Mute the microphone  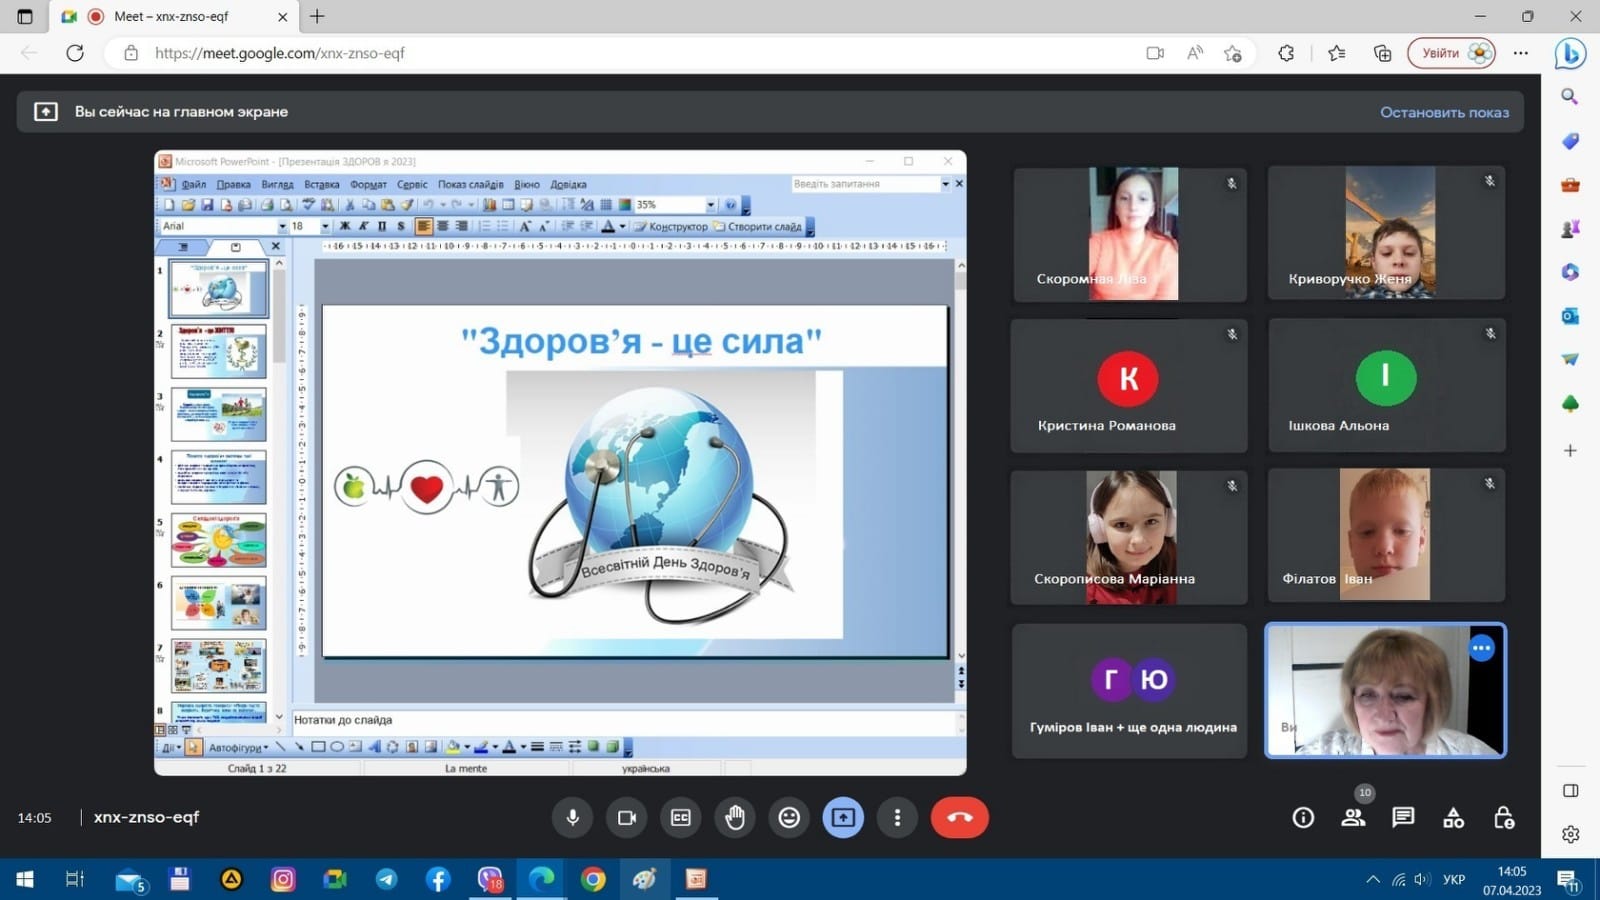coord(573,818)
